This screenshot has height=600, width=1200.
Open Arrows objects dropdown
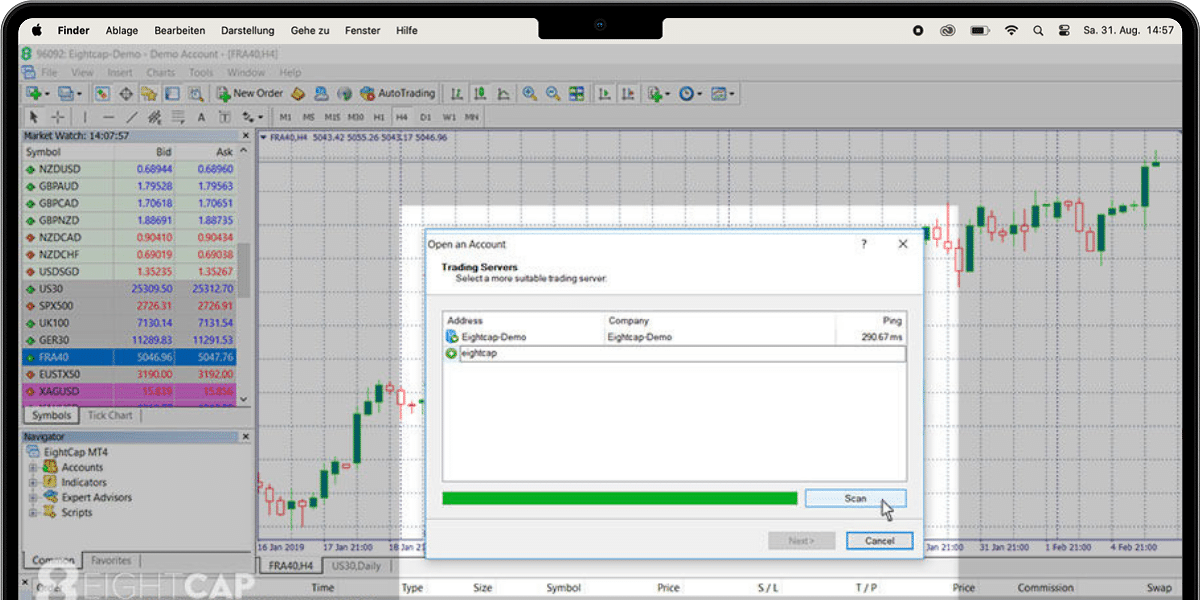[x=252, y=117]
